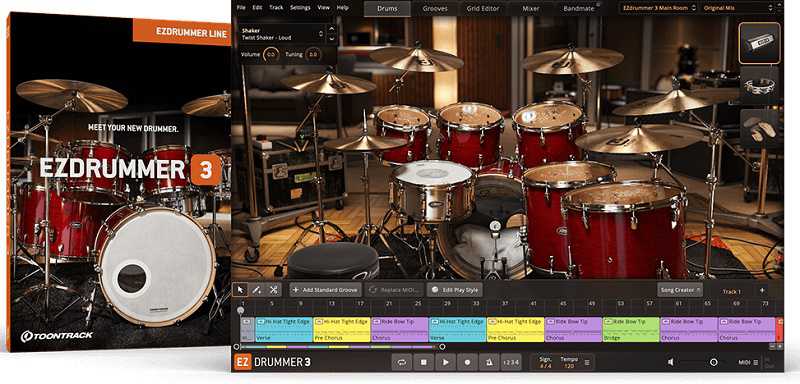
Task: Click the next instrument down arrow
Action: 332,39
